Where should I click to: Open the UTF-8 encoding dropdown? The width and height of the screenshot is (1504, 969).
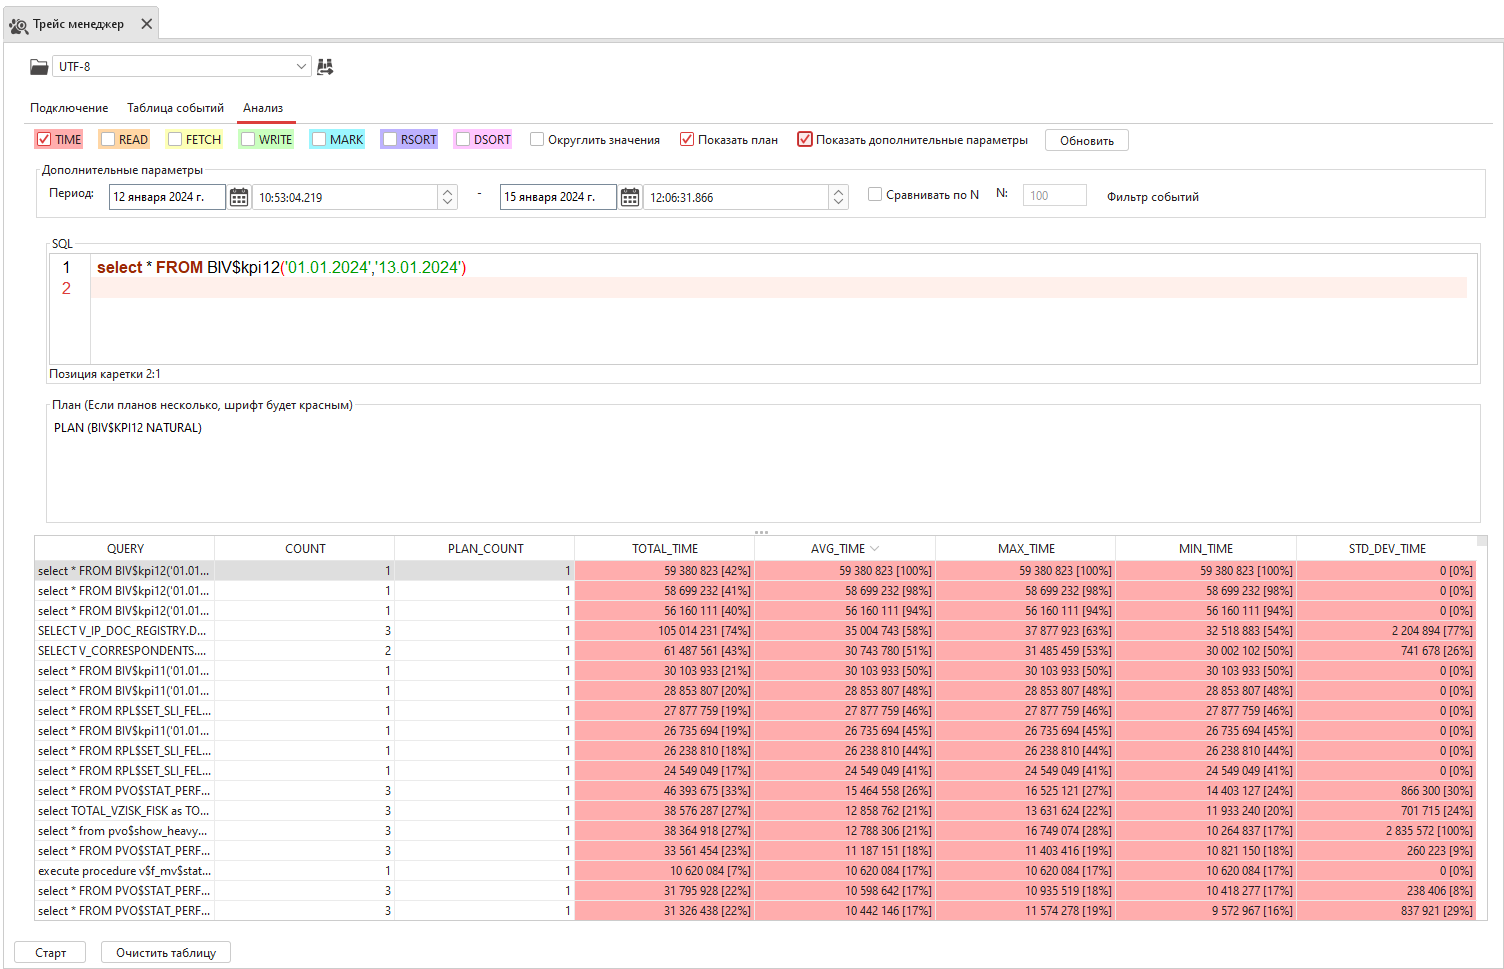pos(302,66)
